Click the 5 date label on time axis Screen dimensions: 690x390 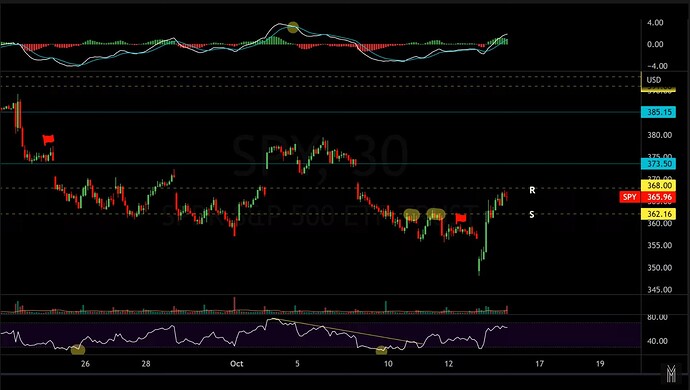[x=297, y=364]
